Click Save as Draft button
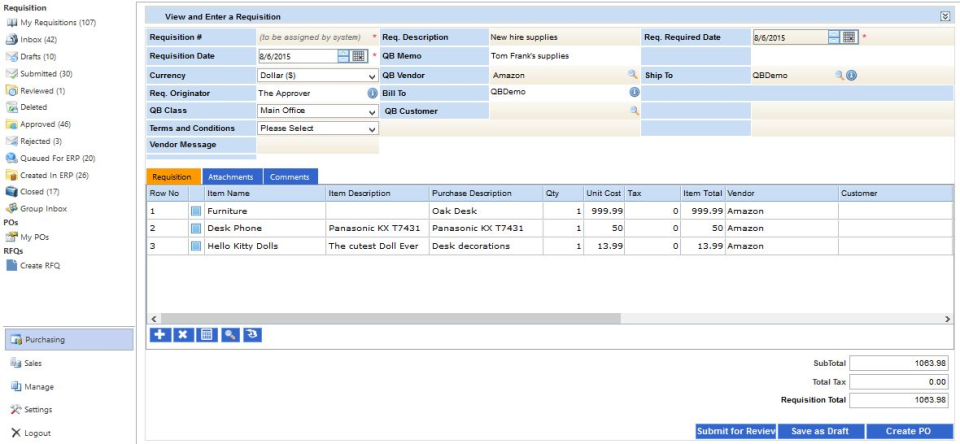The image size is (960, 444). coord(821,431)
